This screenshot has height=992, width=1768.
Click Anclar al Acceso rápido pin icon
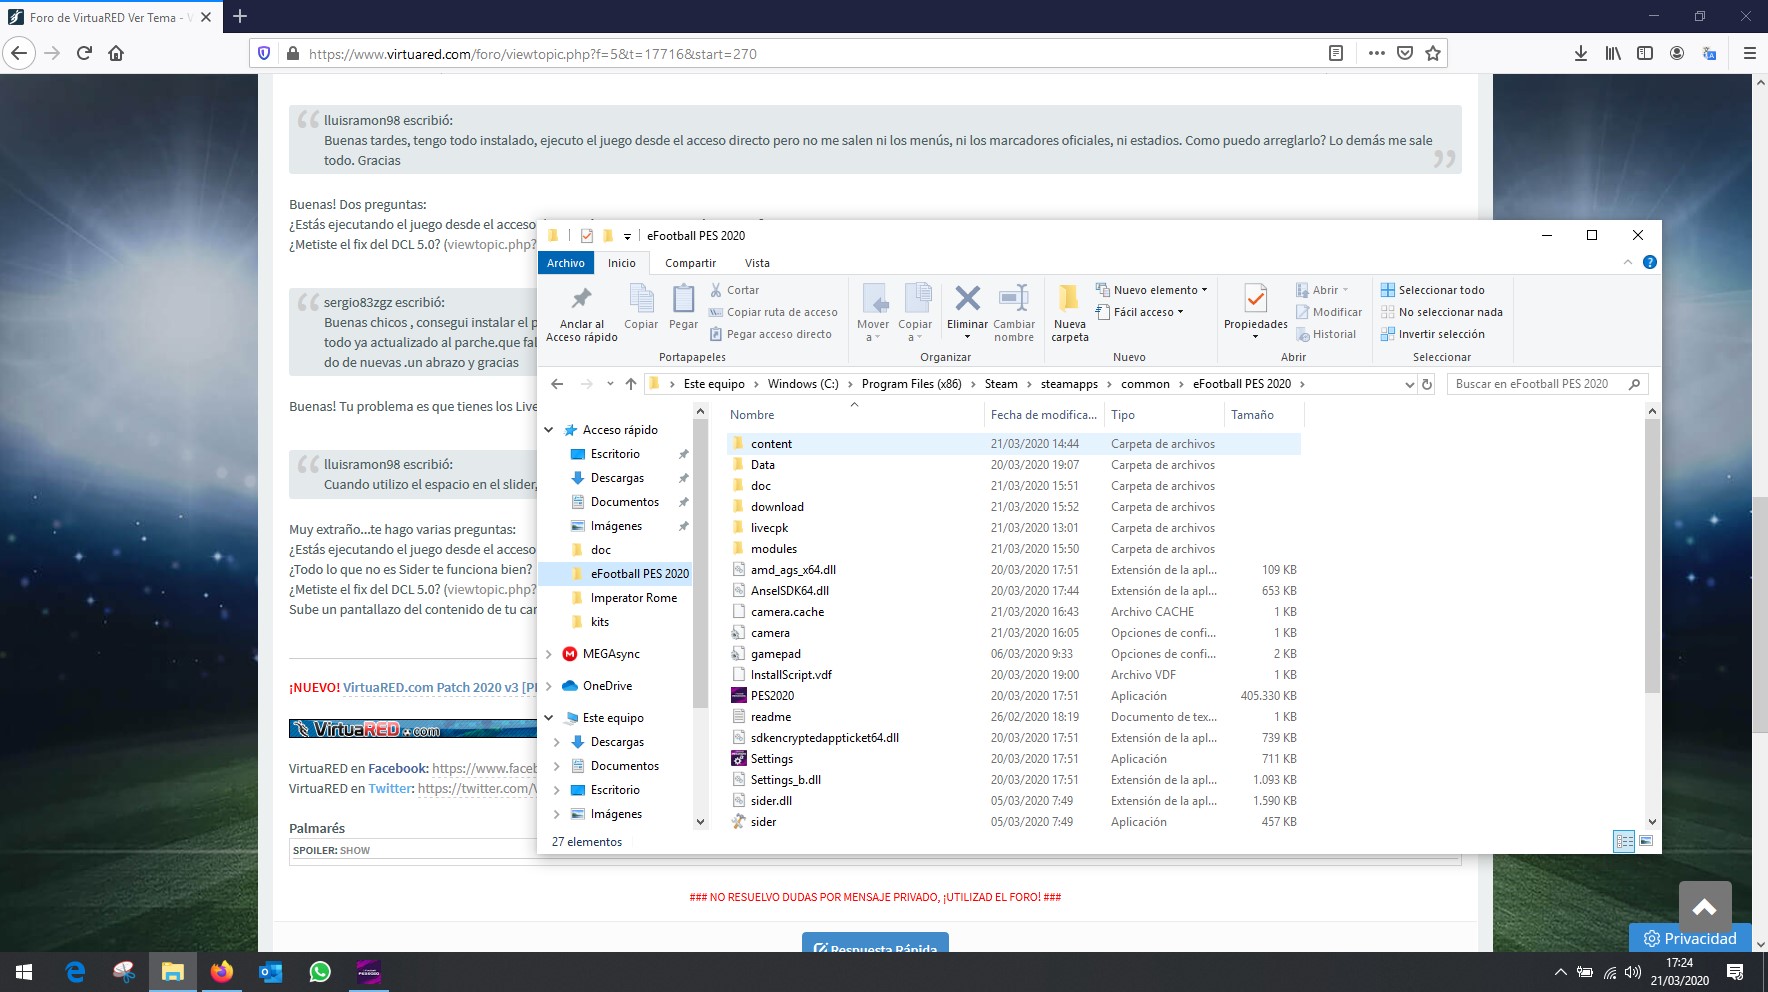tap(581, 298)
